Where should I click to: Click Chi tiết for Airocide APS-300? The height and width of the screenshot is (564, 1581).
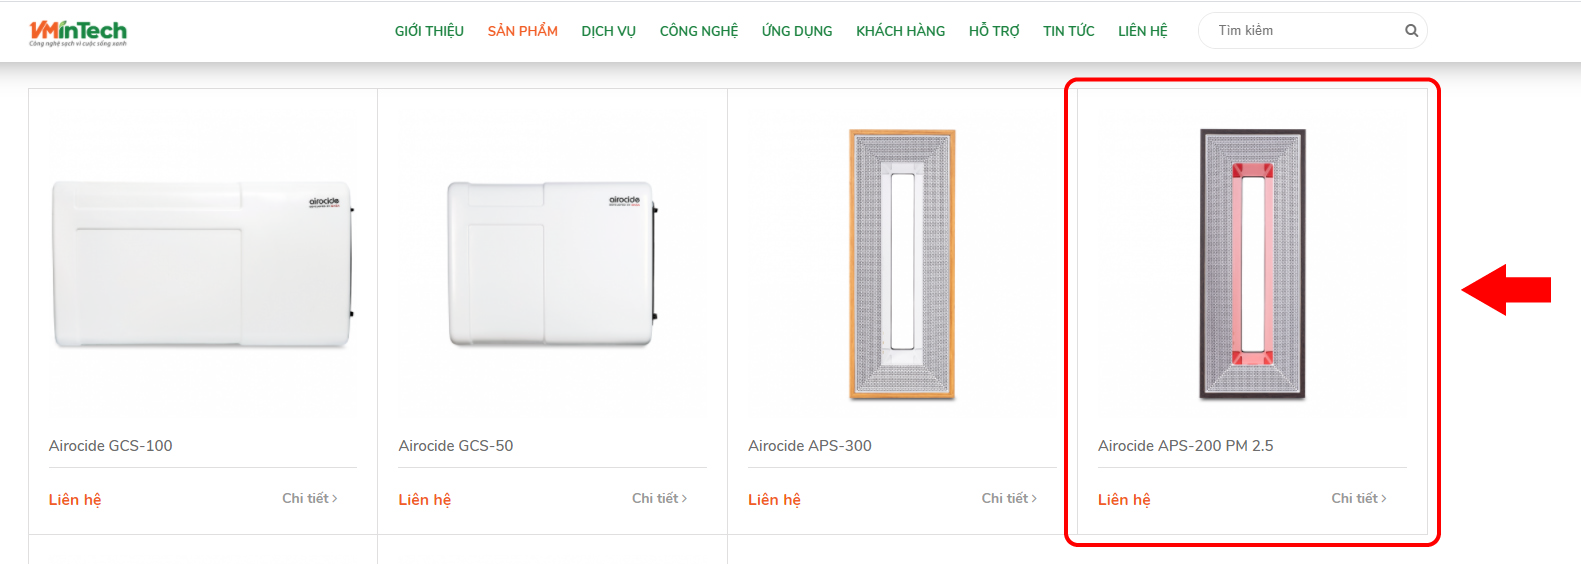(1009, 498)
